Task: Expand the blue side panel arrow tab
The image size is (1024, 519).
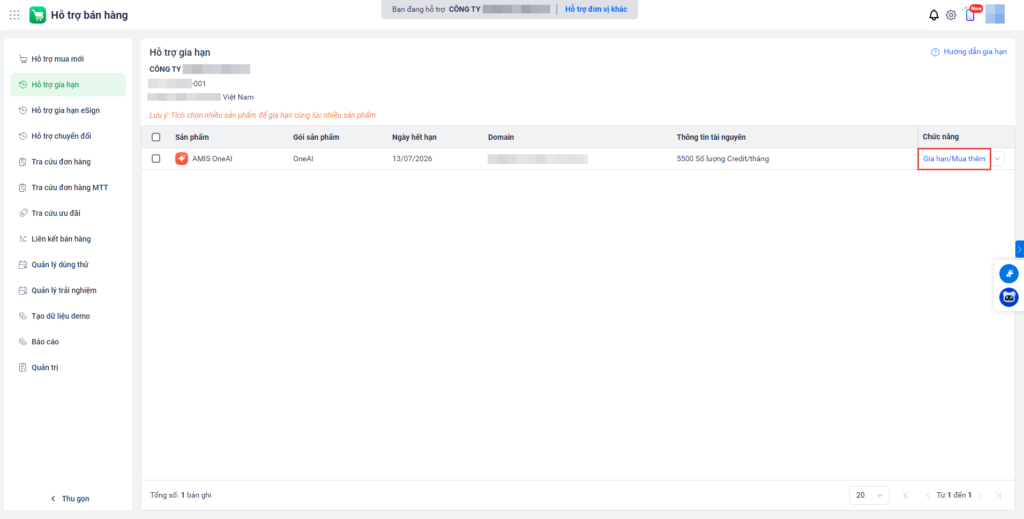Action: click(x=1019, y=249)
